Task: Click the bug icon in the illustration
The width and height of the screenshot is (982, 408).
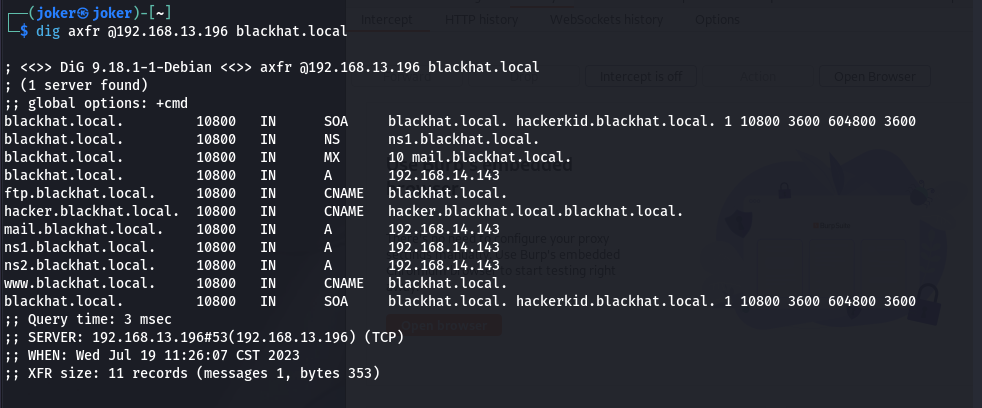Action: [921, 191]
